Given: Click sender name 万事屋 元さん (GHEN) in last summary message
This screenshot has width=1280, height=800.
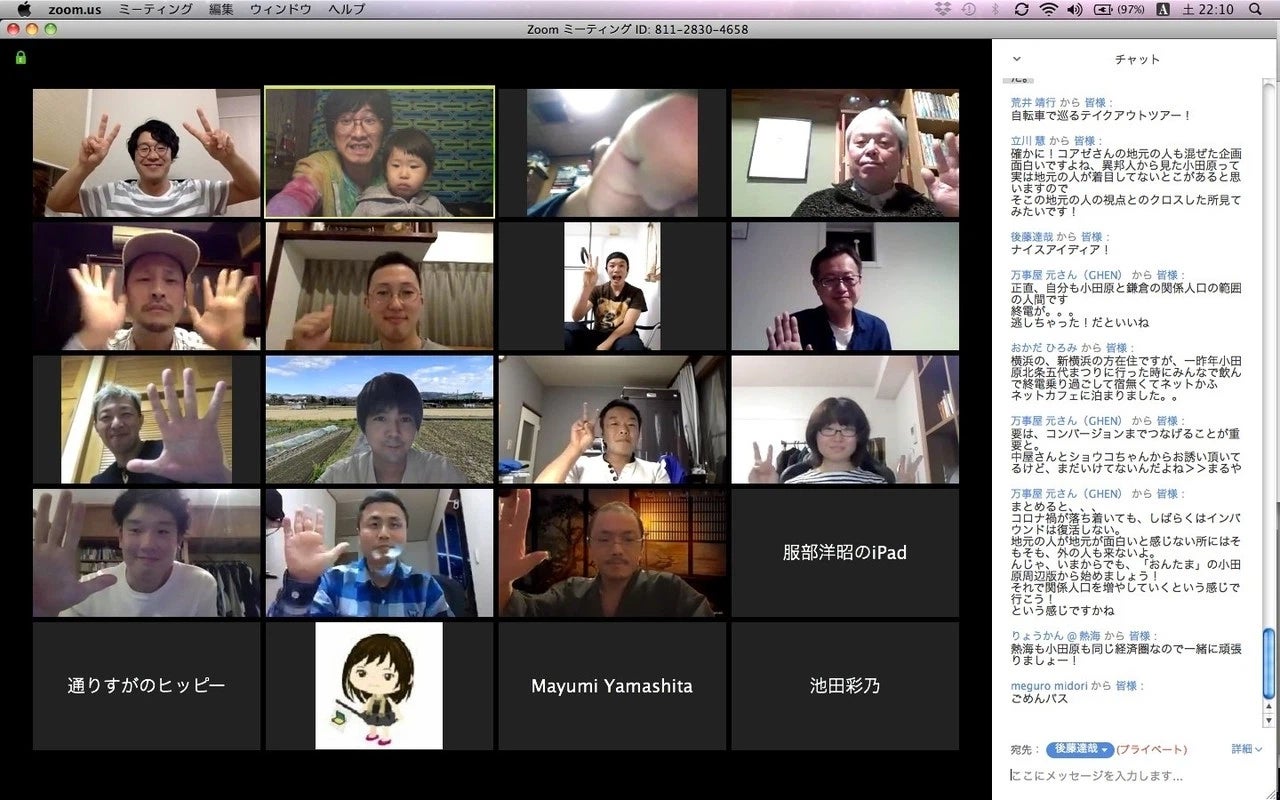Looking at the screenshot, I should coord(1066,494).
